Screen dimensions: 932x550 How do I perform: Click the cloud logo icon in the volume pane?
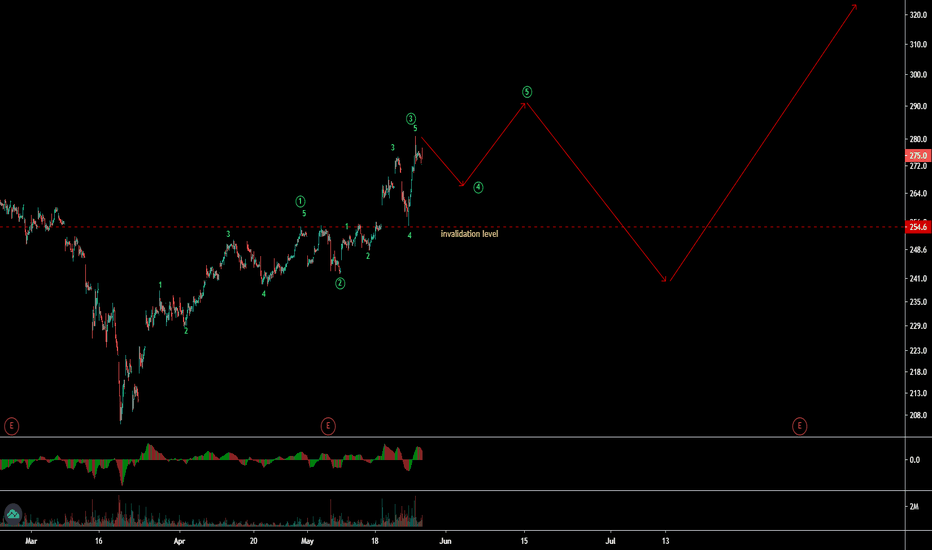(x=13, y=514)
